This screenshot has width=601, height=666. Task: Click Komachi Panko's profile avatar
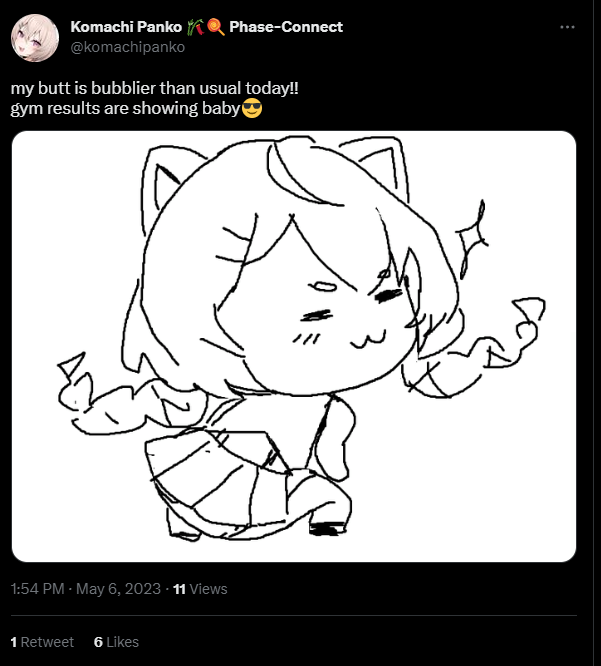(35, 38)
